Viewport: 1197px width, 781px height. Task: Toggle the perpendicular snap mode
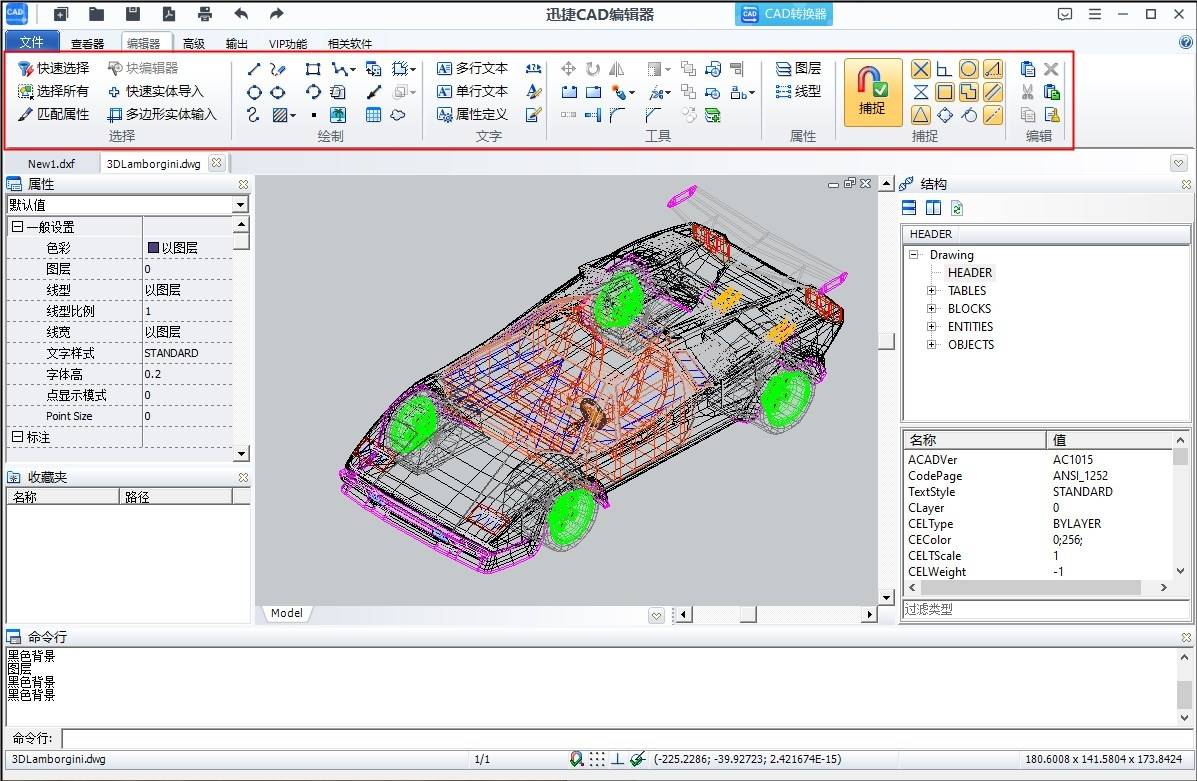(x=944, y=69)
